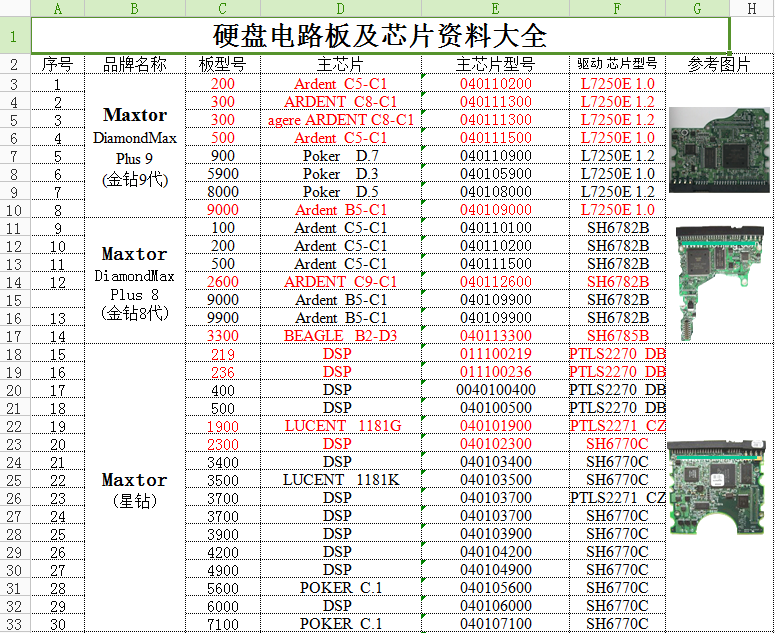This screenshot has height=633, width=775.
Task: Click the 驱动 芯片型号 header cell
Action: (617, 64)
